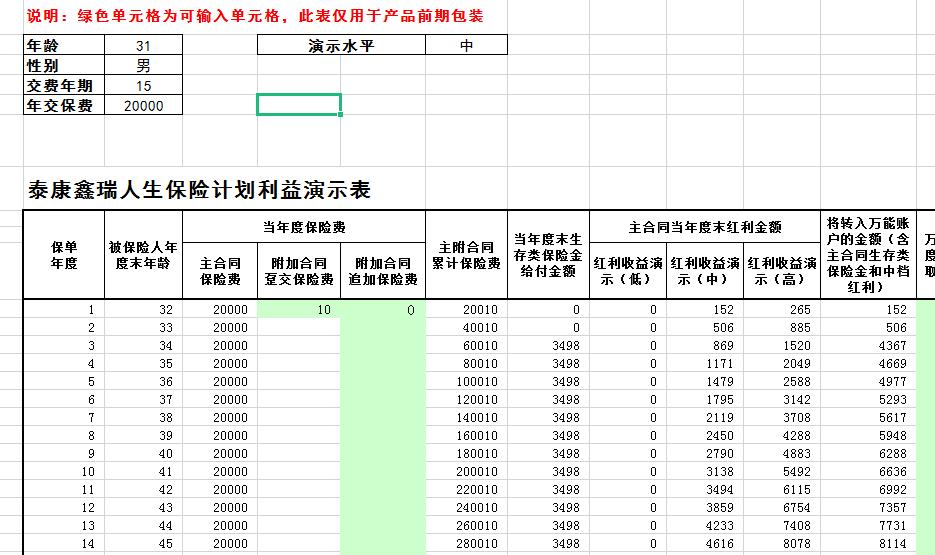Image resolution: width=935 pixels, height=555 pixels.
Task: Click the 将转入万能账户的金额 column header
Action: [x=868, y=255]
